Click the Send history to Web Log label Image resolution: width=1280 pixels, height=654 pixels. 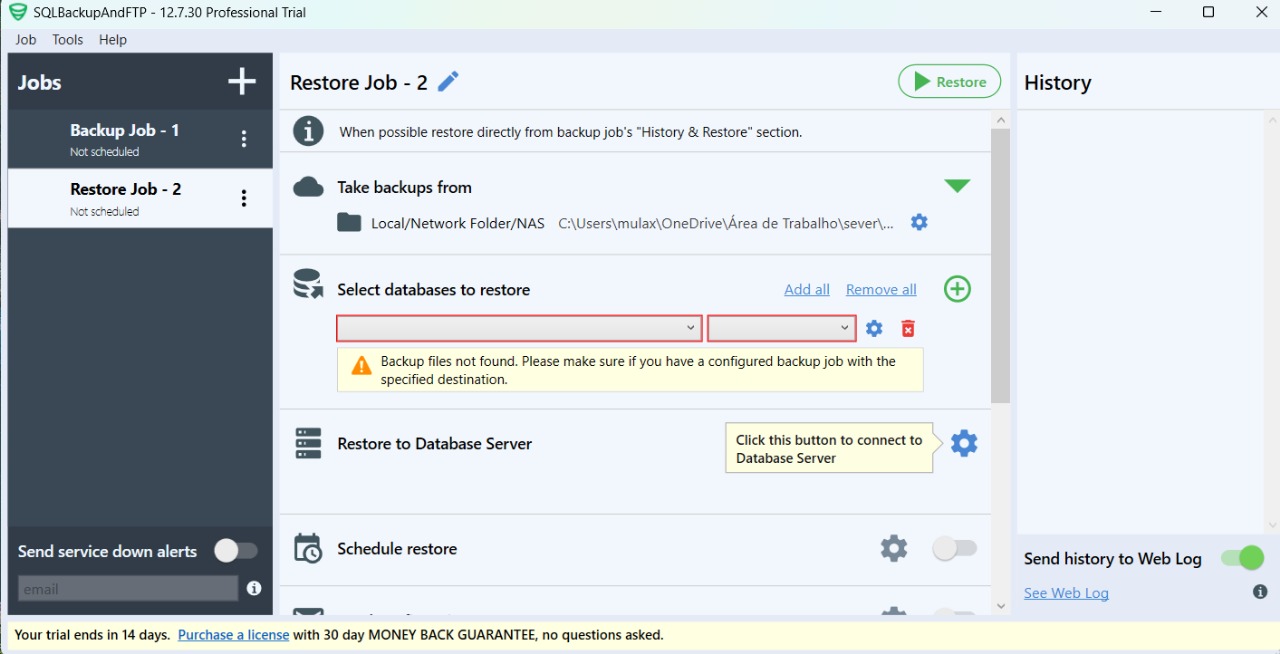[1113, 559]
